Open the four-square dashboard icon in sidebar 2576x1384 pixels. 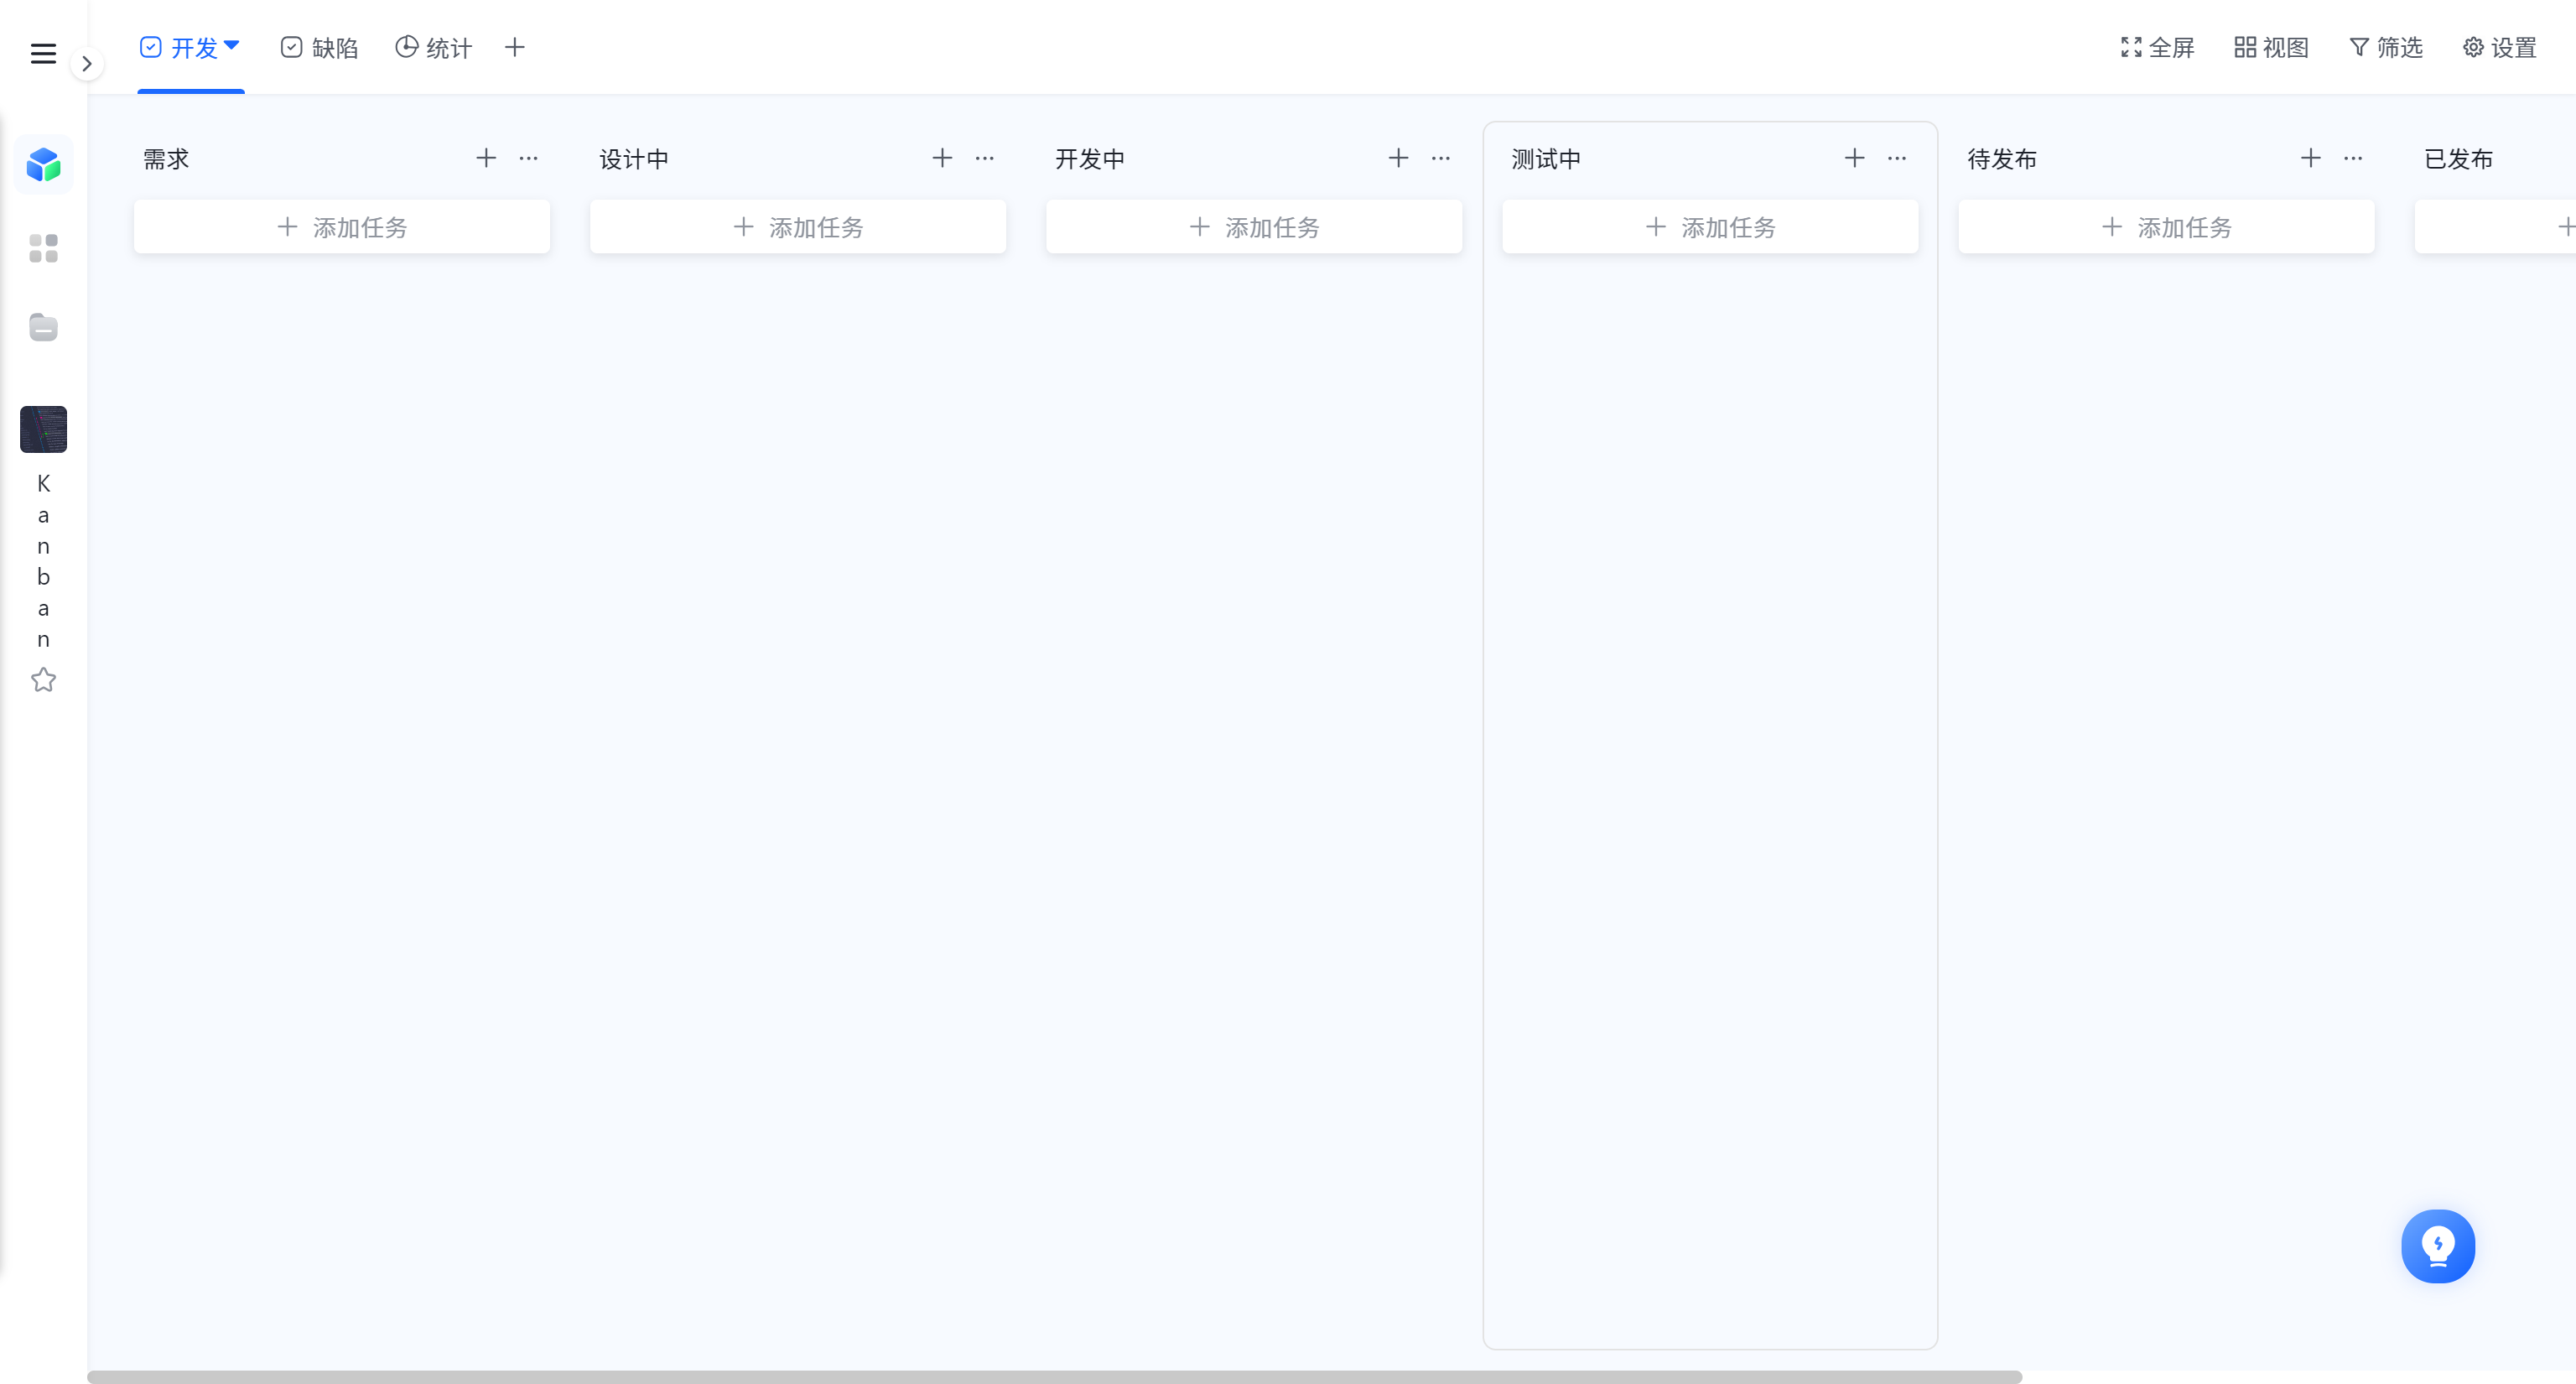coord(43,248)
